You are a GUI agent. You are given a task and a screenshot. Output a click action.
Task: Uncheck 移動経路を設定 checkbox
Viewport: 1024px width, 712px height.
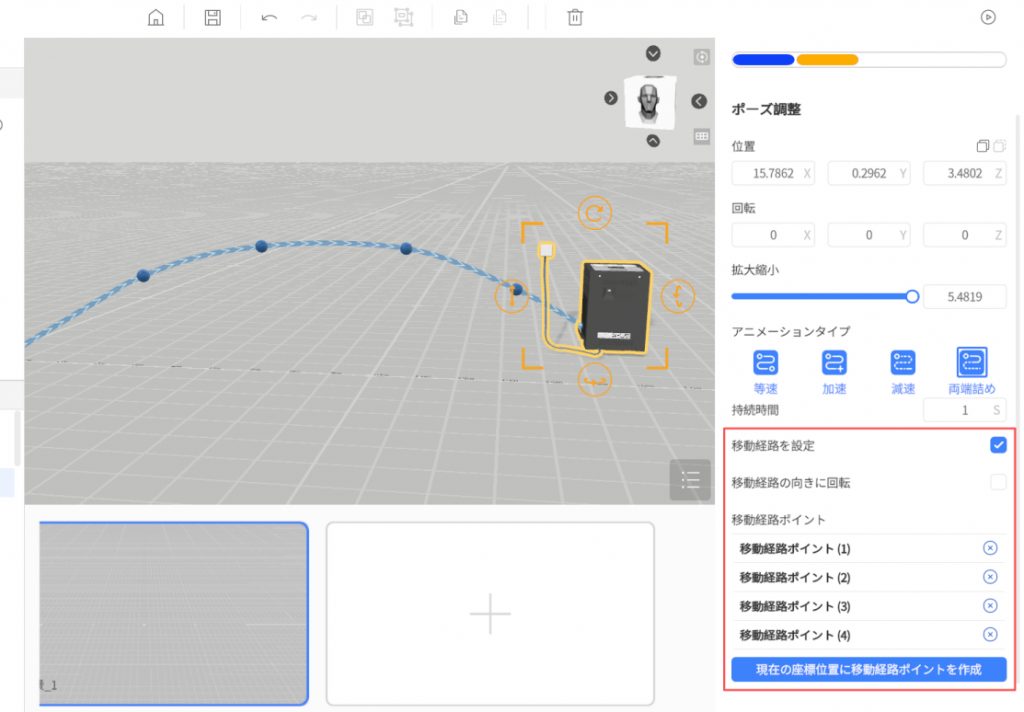point(997,445)
